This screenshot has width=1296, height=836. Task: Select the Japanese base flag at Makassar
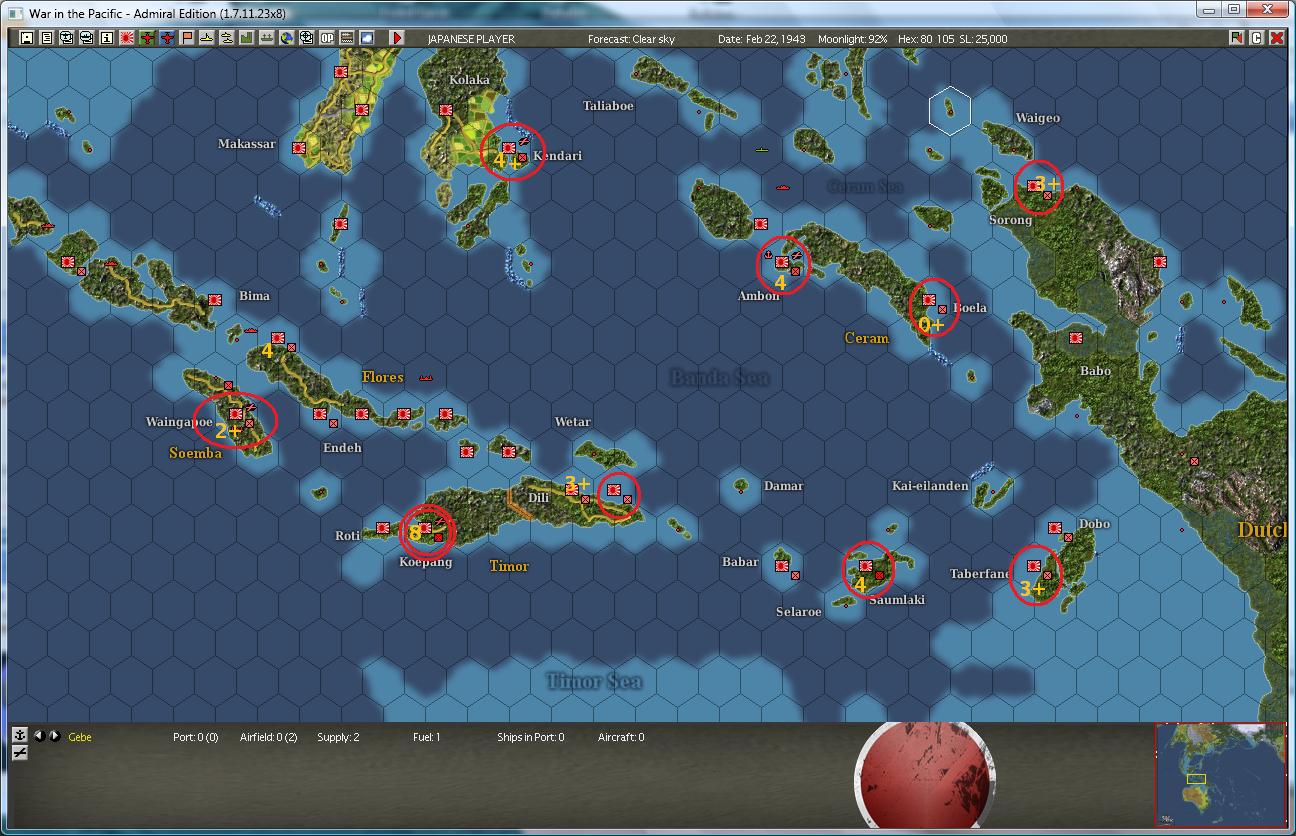click(298, 148)
